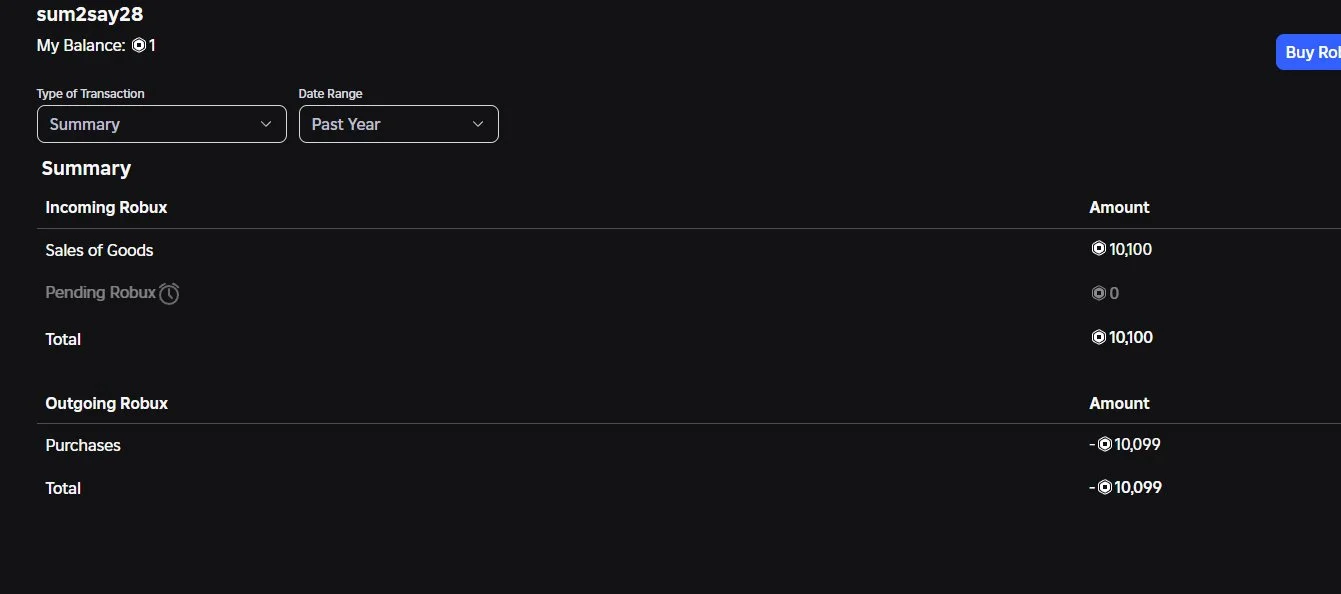Click Robux icon in Purchases amount
The width and height of the screenshot is (1341, 594).
coord(1105,444)
